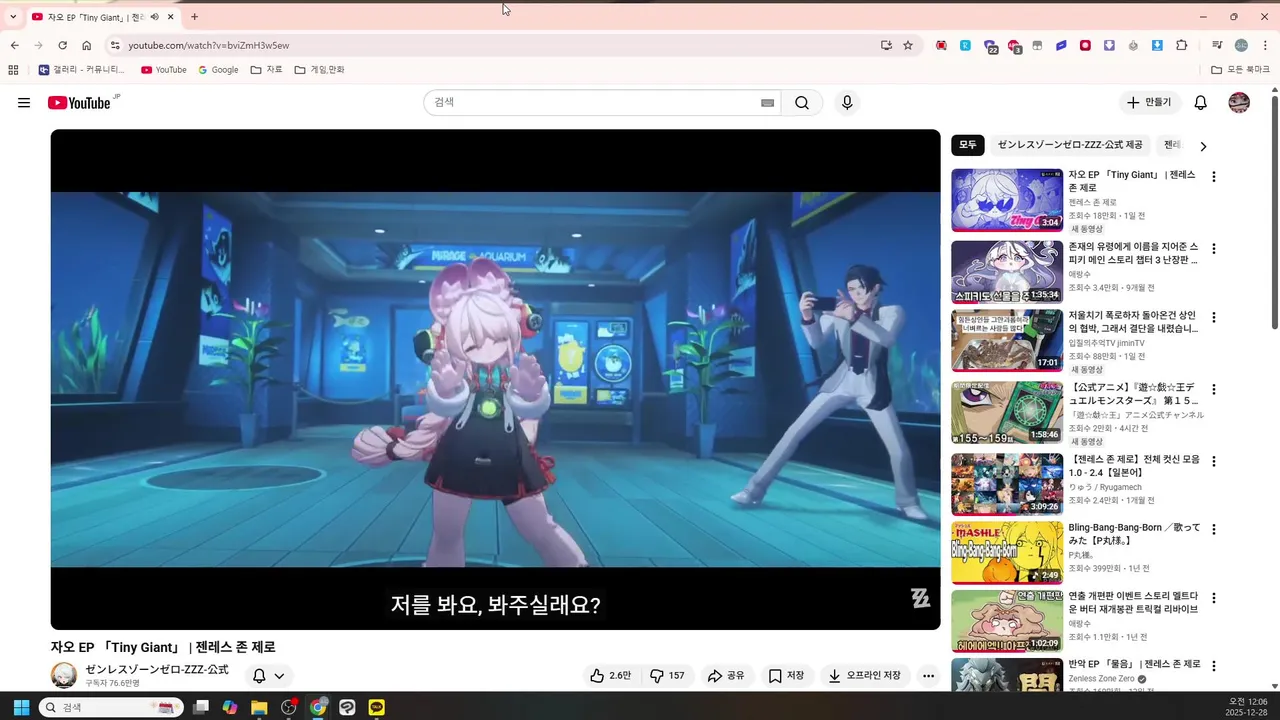Screen dimensions: 1280x720
Task: Open File Explorer from the taskbar
Action: [x=259, y=707]
